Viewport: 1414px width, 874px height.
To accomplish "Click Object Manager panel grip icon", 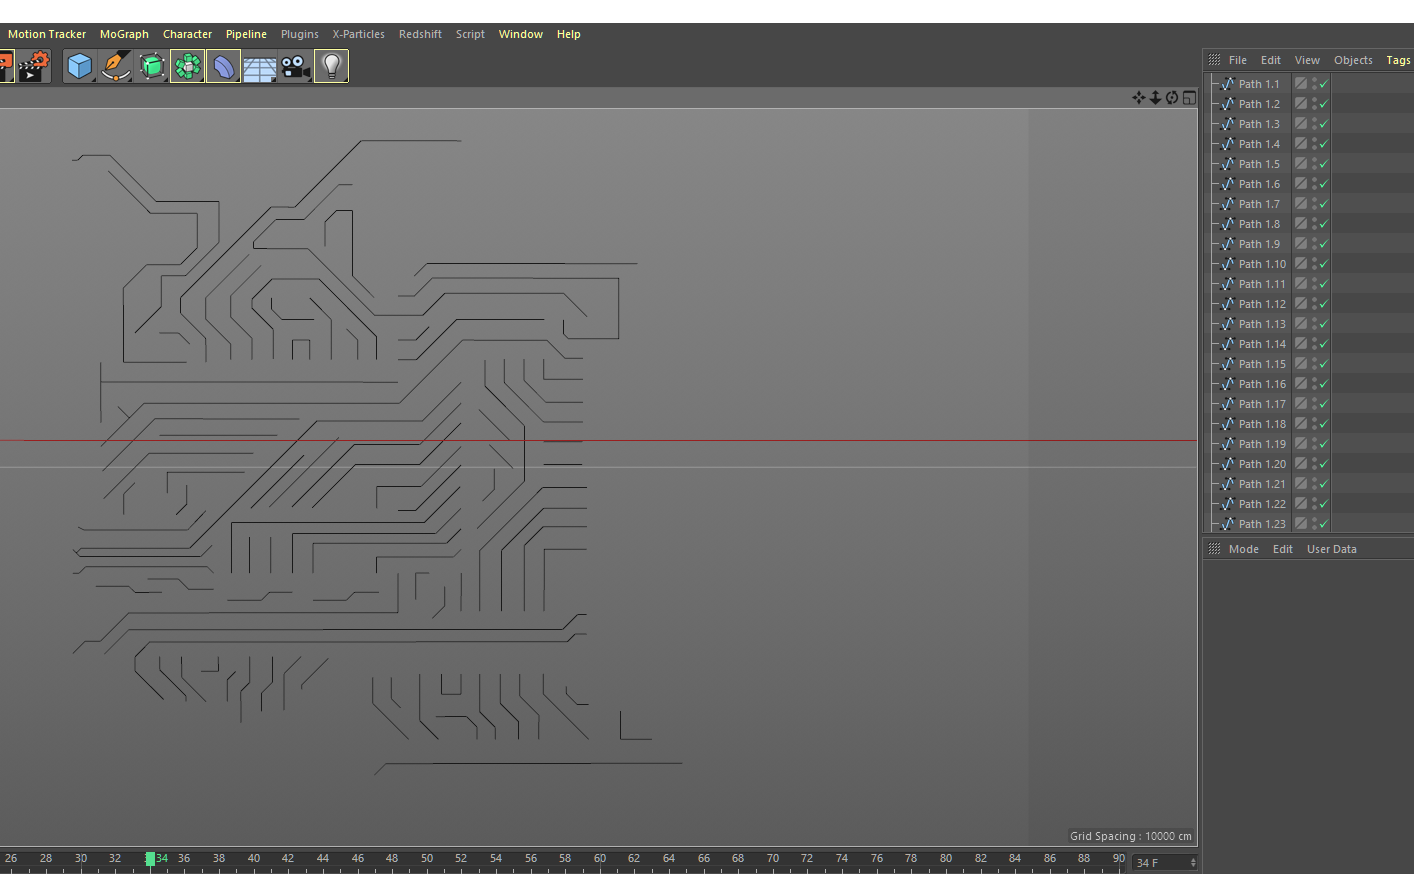I will 1214,60.
